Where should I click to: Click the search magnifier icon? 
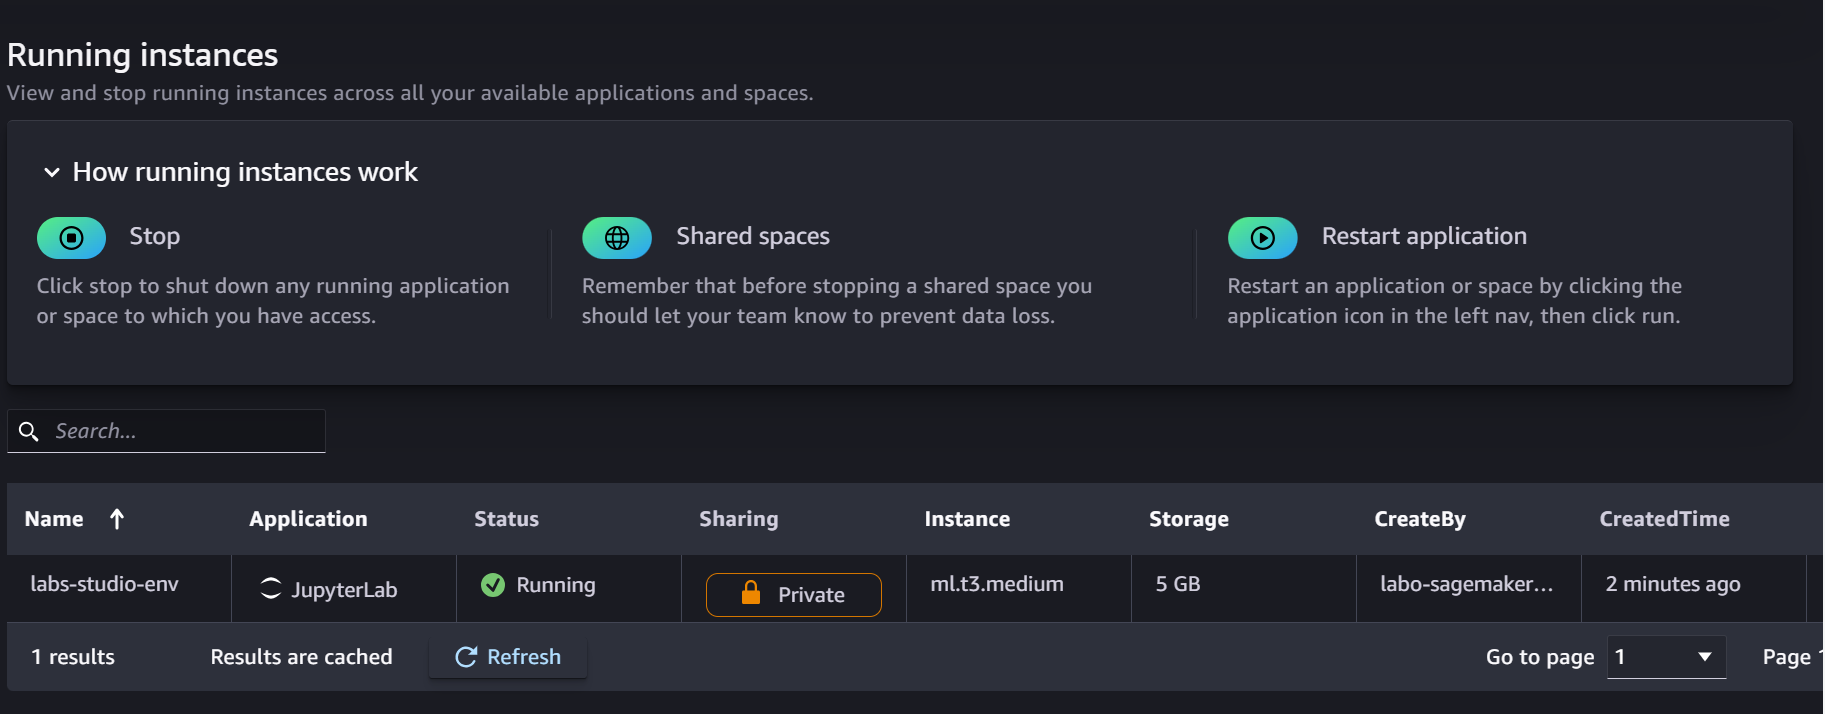click(x=29, y=431)
